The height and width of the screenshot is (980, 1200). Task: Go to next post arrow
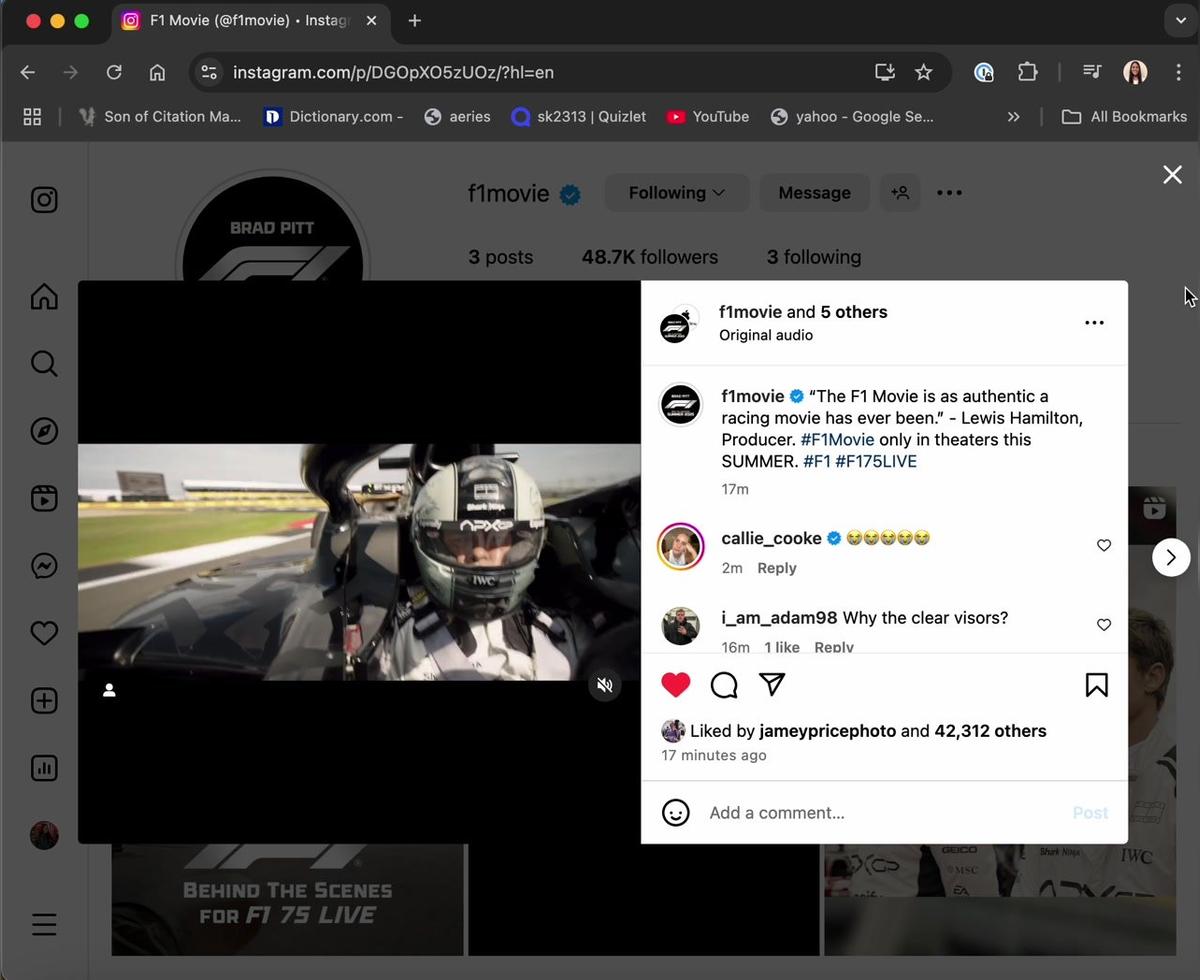tap(1171, 557)
